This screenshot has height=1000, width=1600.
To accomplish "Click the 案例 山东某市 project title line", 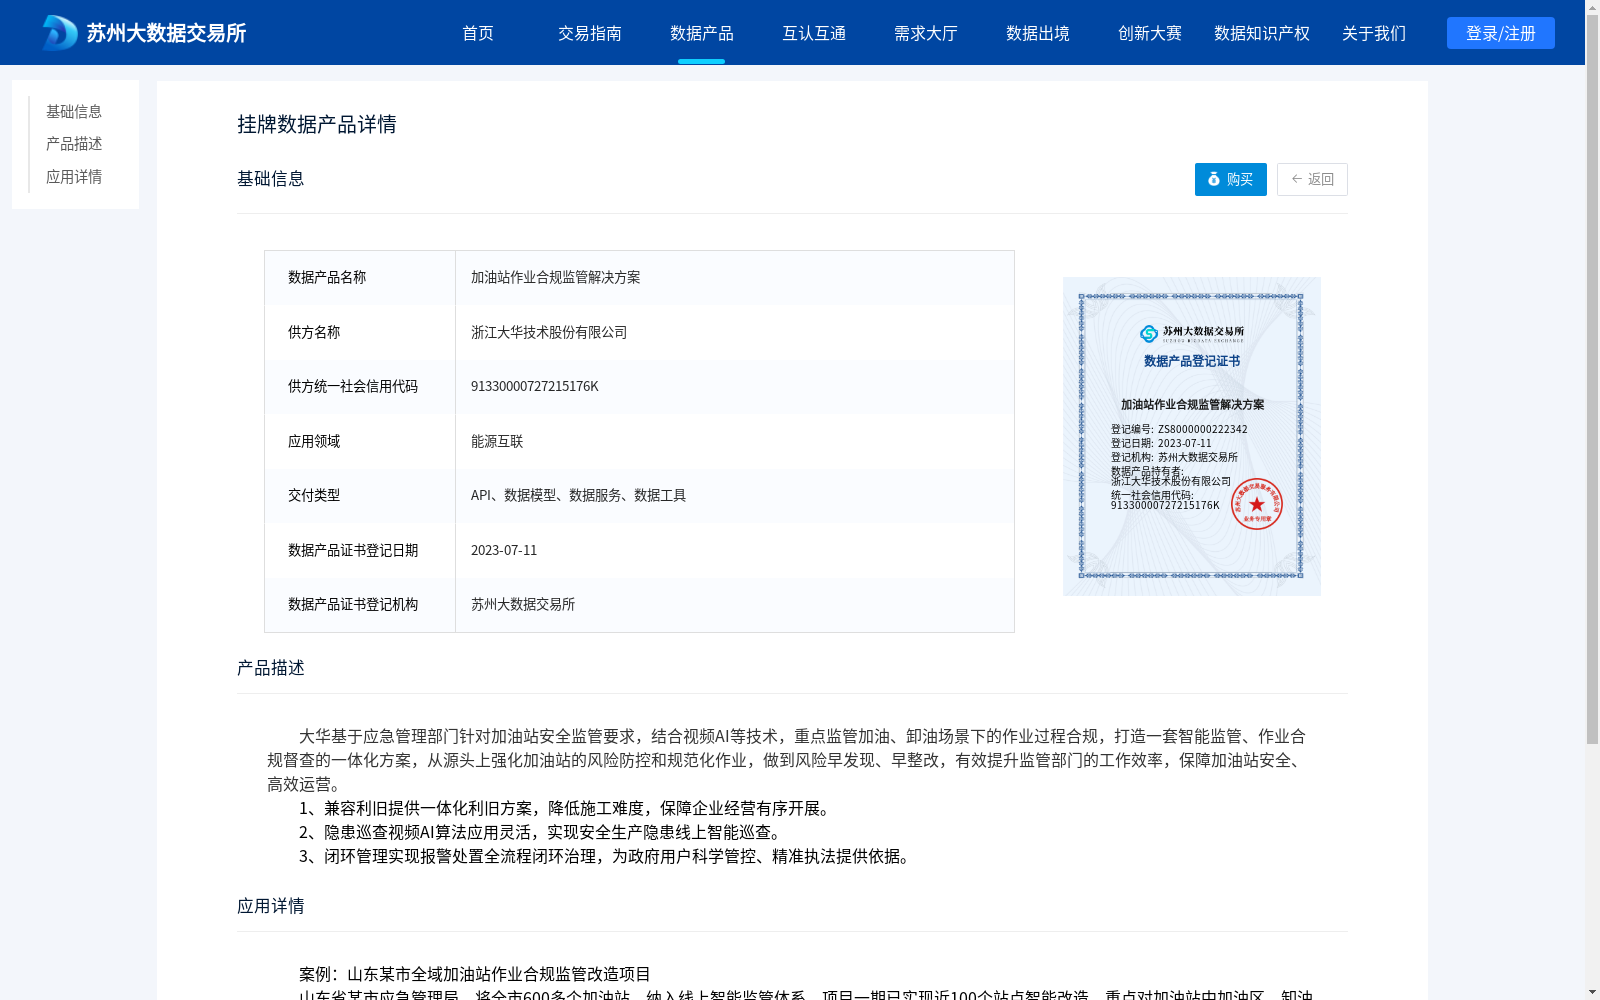I will tap(475, 974).
